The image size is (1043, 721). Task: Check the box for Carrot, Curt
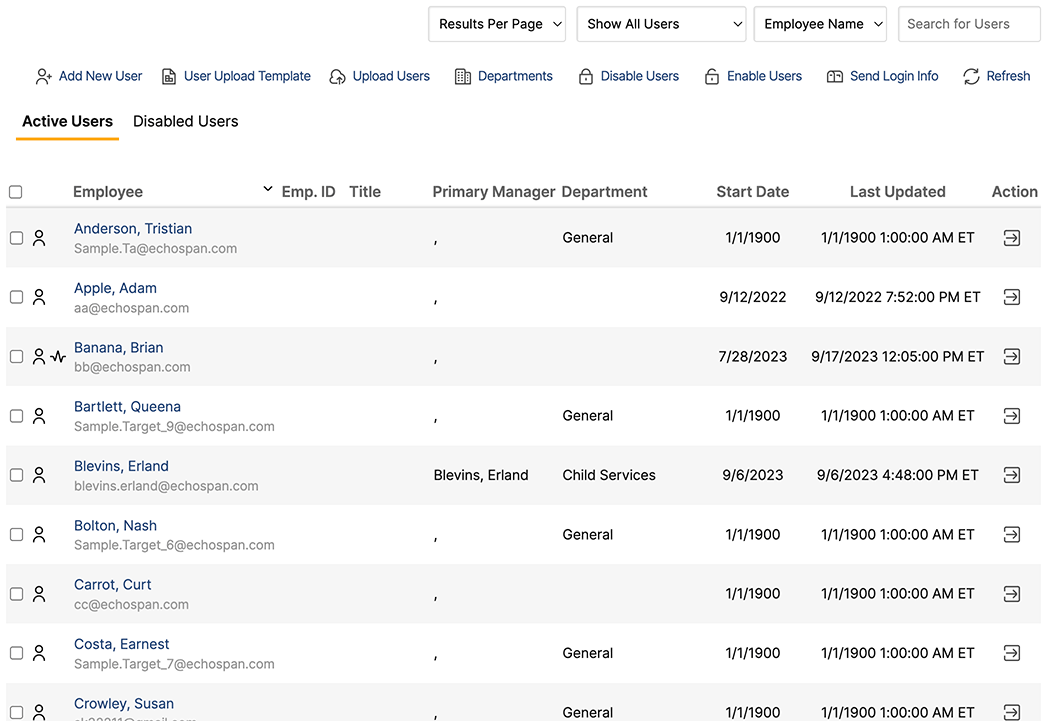coord(17,594)
